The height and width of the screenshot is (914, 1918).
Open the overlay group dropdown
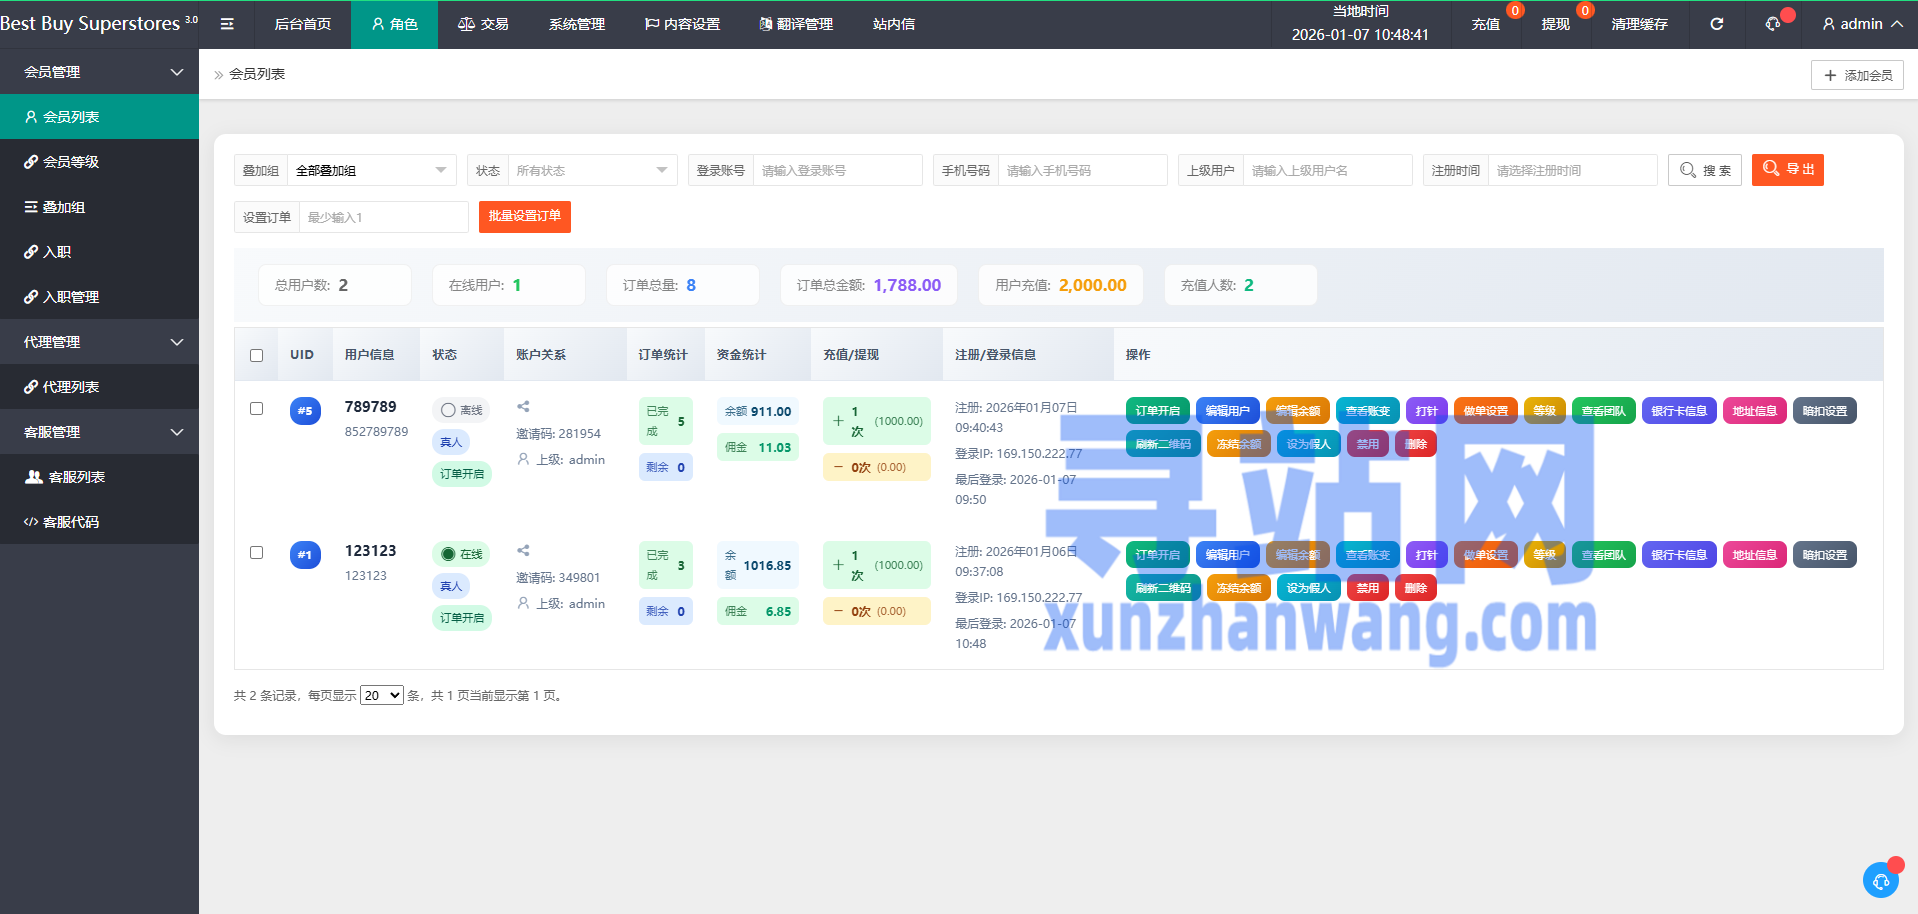click(x=370, y=170)
